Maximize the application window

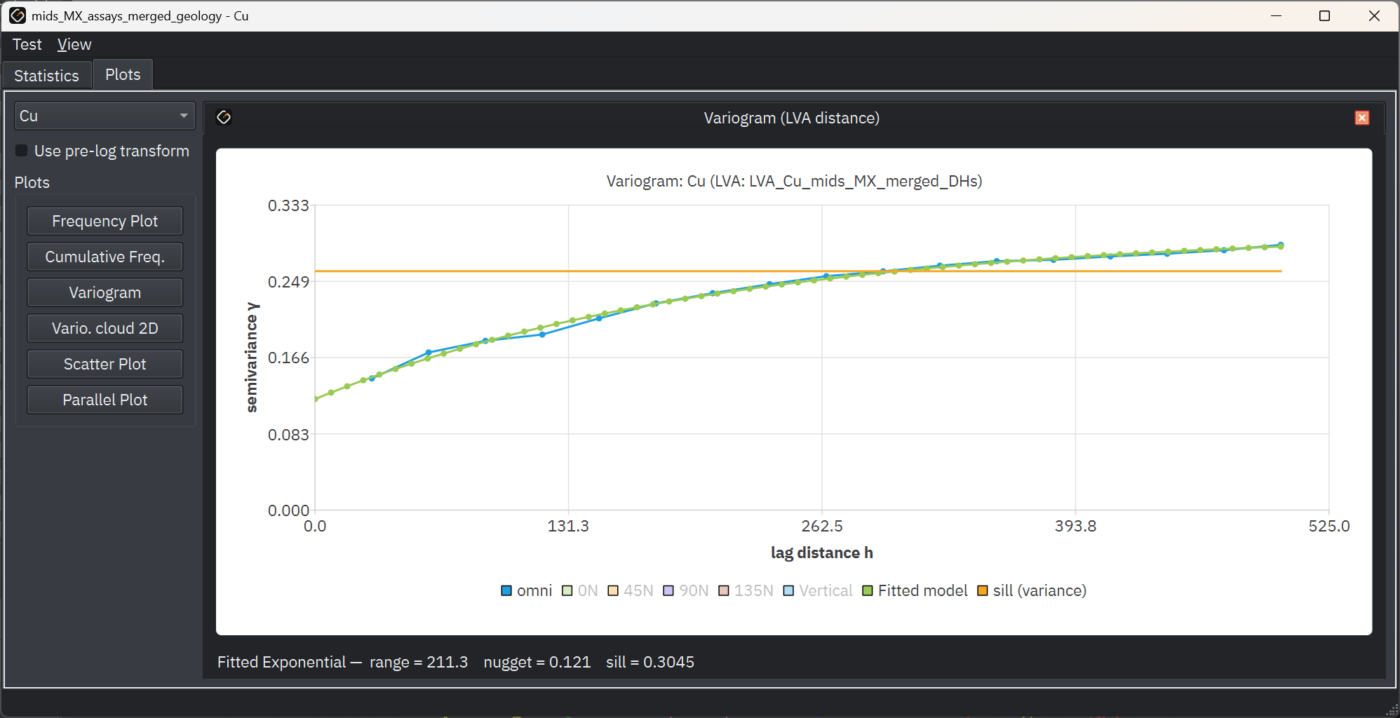1324,16
